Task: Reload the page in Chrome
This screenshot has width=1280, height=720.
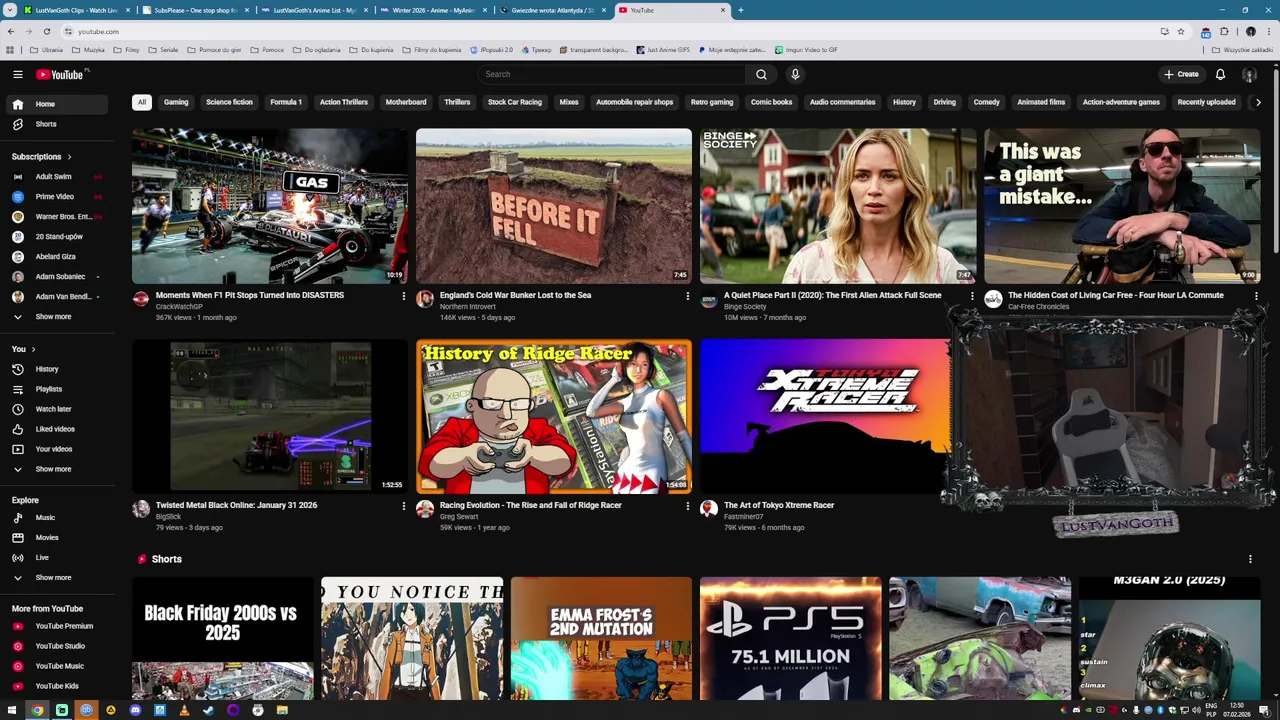Action: coord(46,31)
